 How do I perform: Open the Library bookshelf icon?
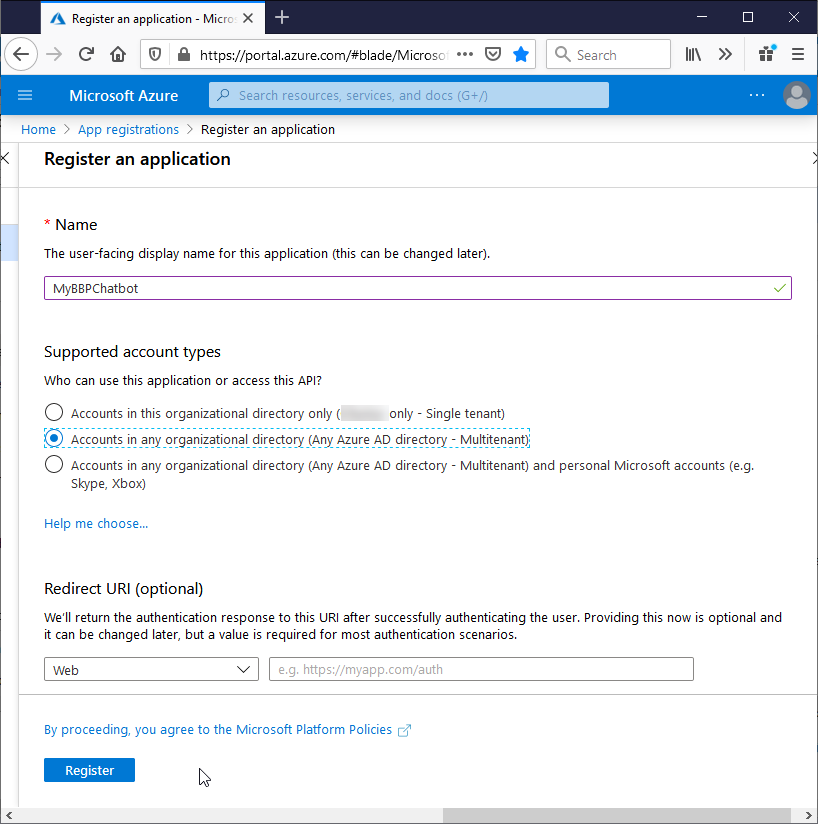[x=693, y=54]
